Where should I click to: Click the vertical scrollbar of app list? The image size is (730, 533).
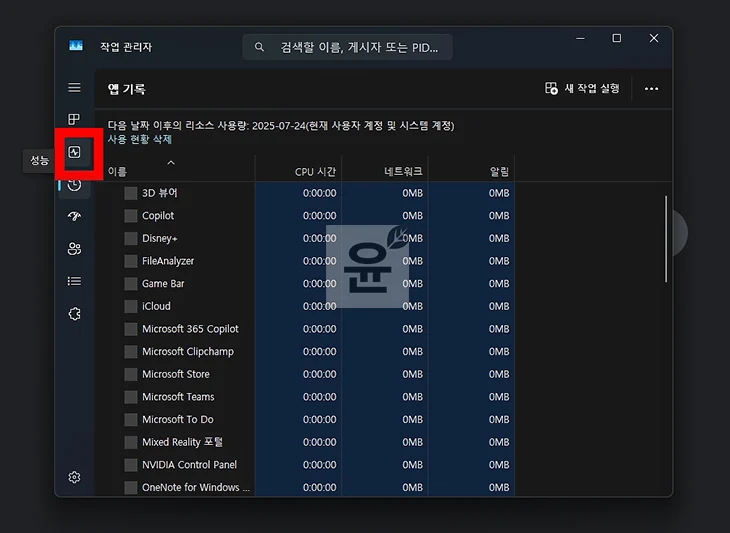click(665, 240)
